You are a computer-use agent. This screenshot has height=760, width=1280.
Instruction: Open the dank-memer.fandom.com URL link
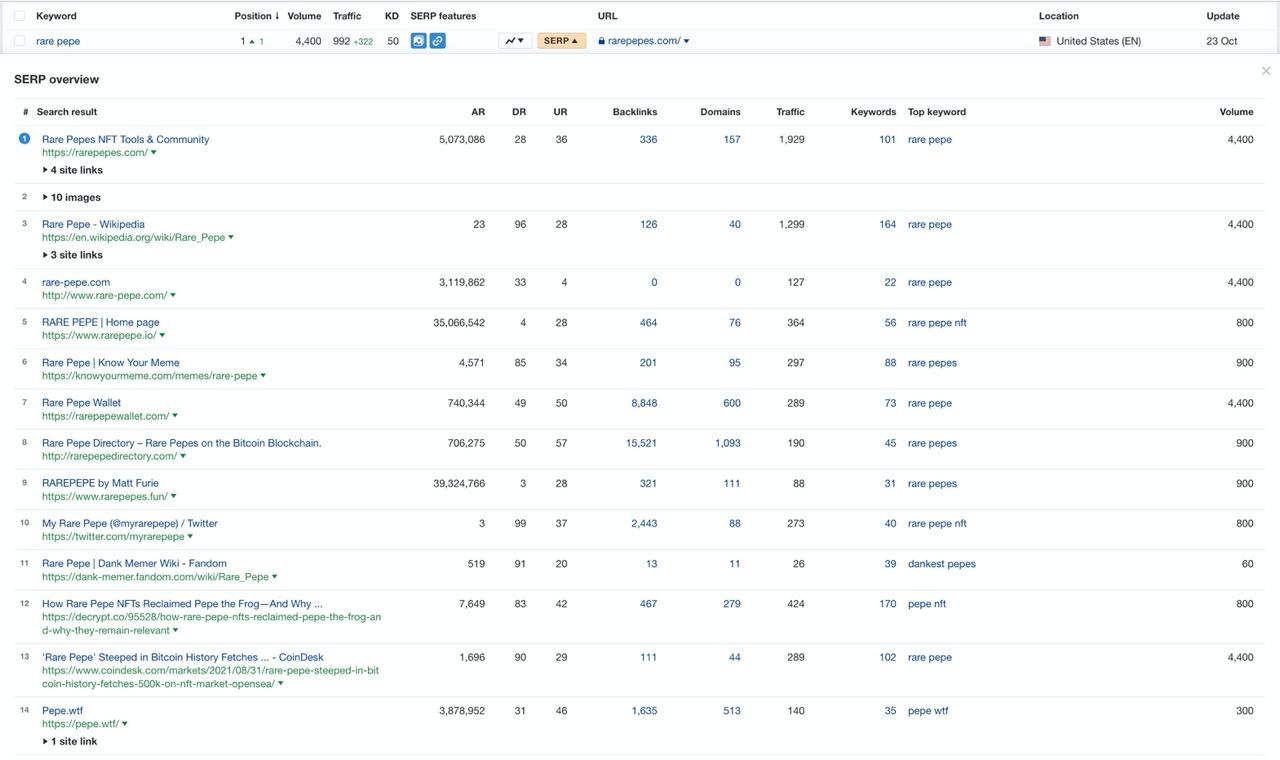point(155,577)
